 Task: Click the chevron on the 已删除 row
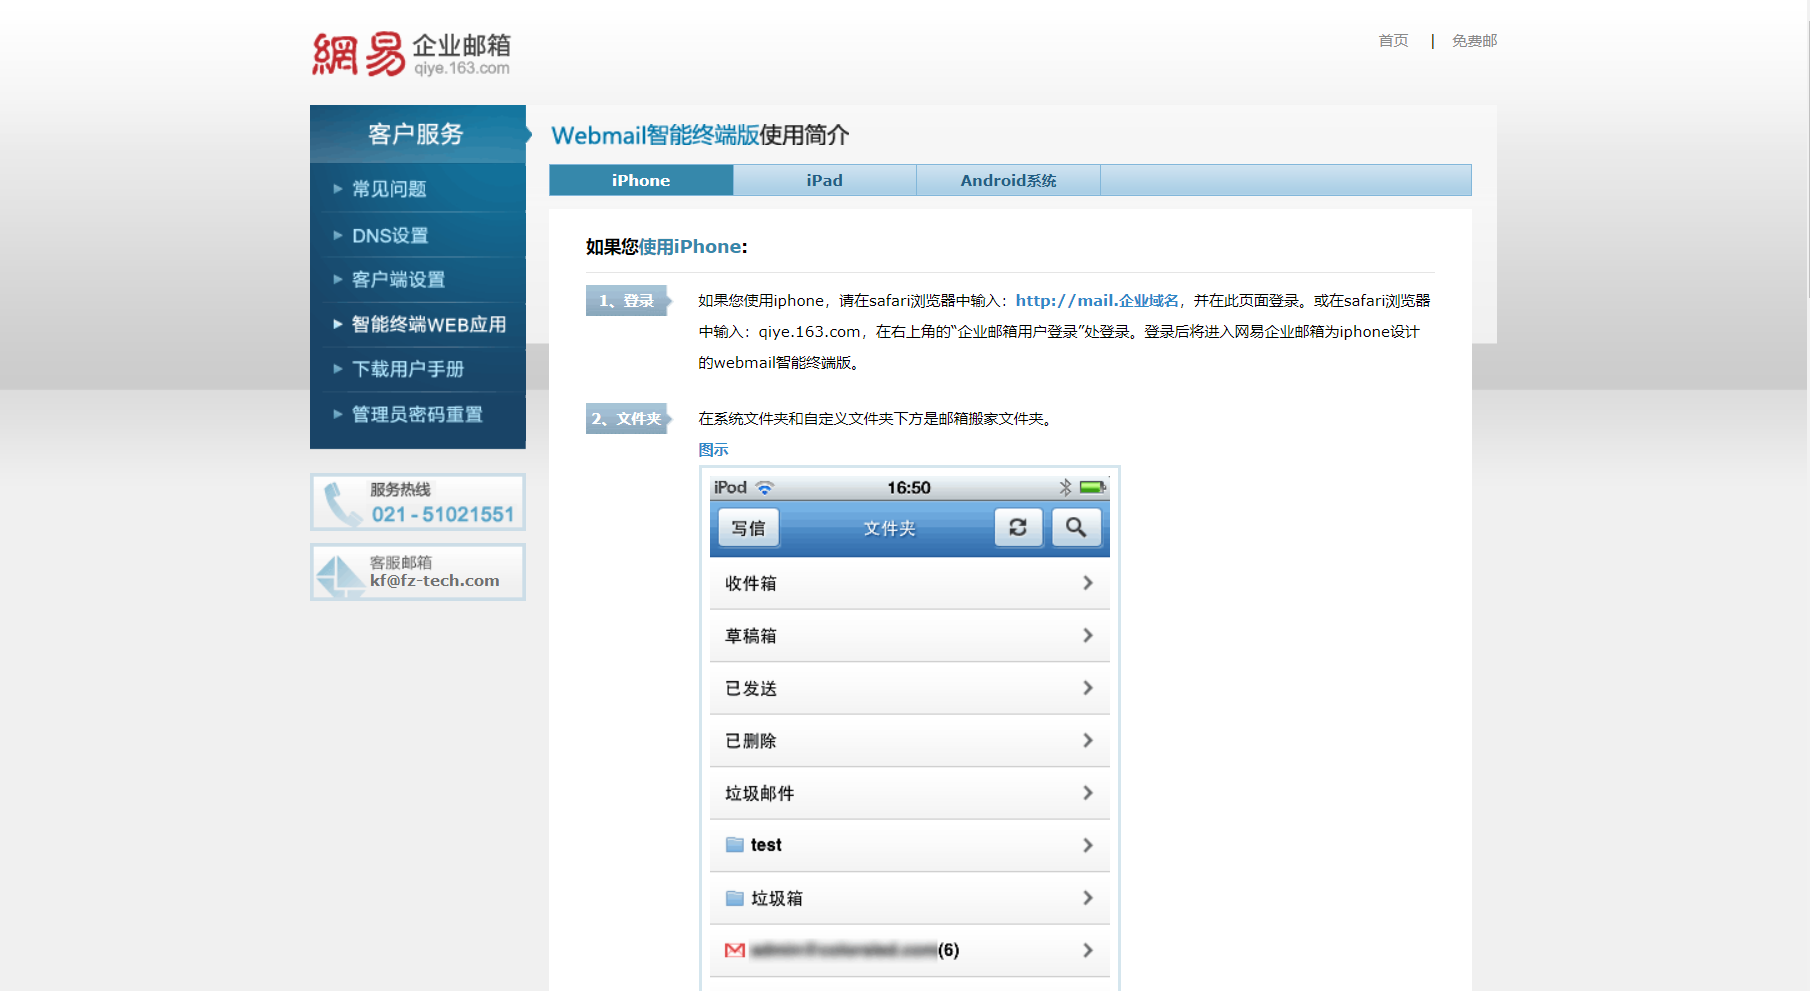pyautogui.click(x=1088, y=741)
